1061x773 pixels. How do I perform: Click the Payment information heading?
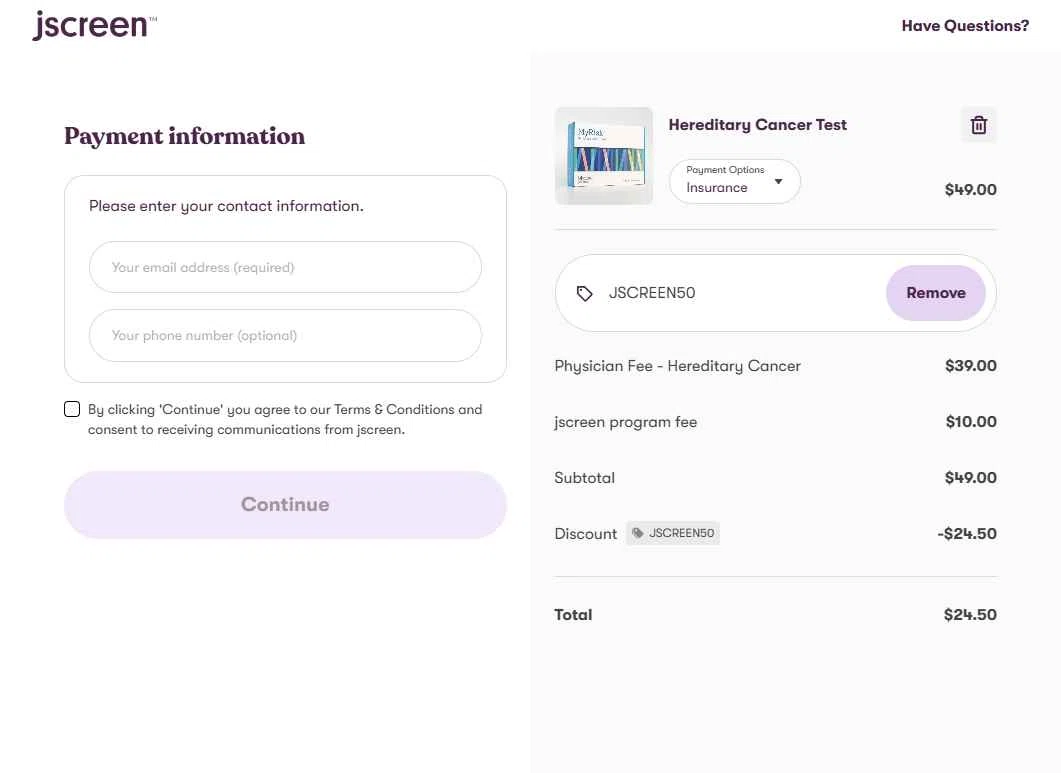pyautogui.click(x=184, y=136)
